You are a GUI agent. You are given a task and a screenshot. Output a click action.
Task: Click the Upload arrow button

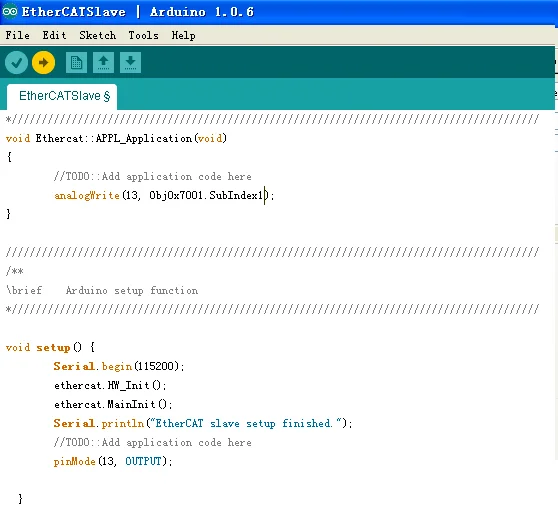click(x=43, y=63)
